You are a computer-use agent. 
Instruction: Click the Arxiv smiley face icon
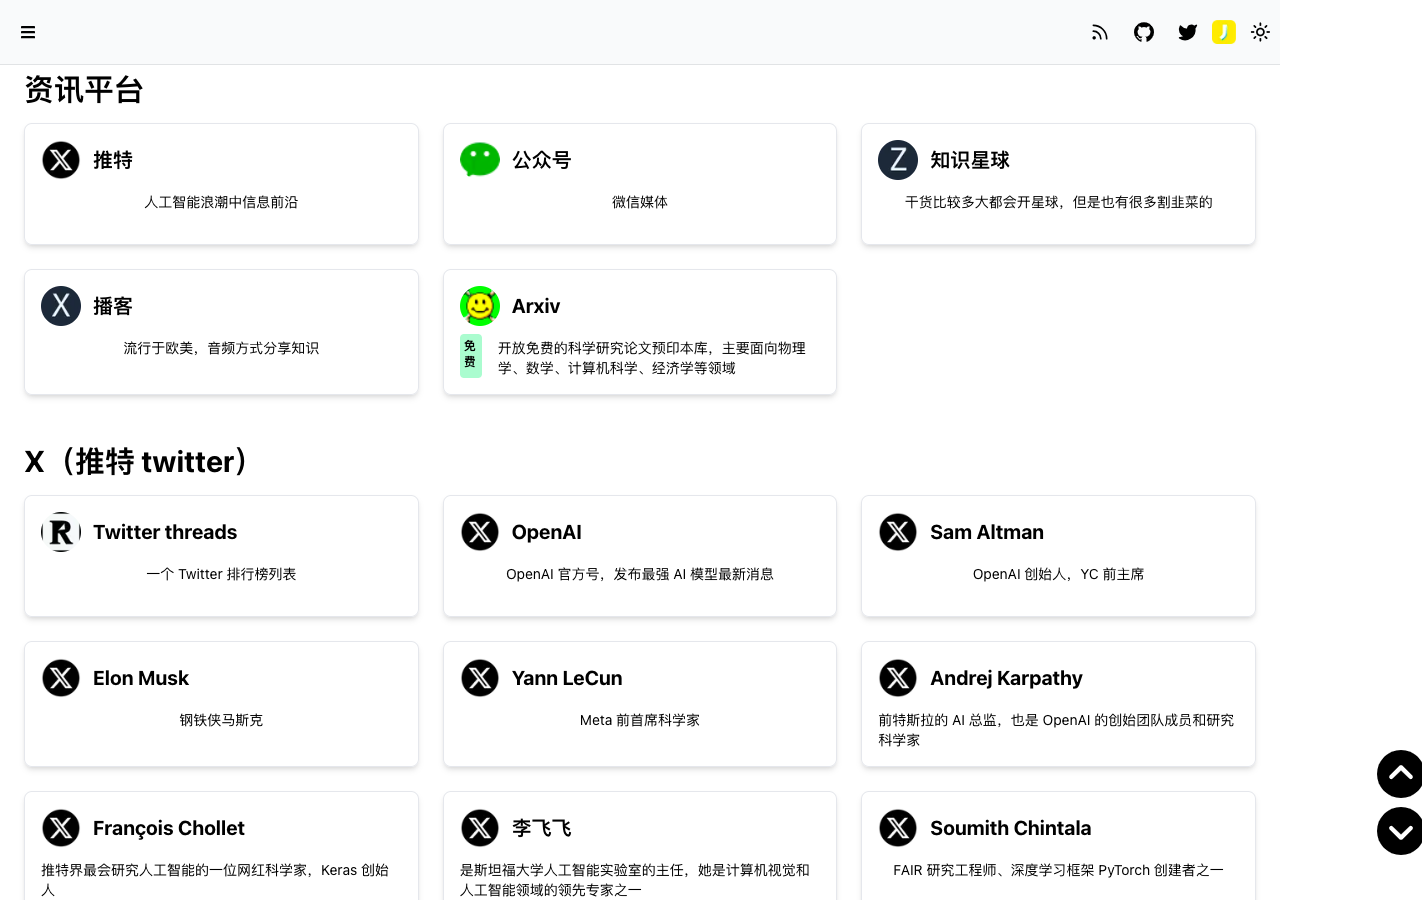(480, 306)
